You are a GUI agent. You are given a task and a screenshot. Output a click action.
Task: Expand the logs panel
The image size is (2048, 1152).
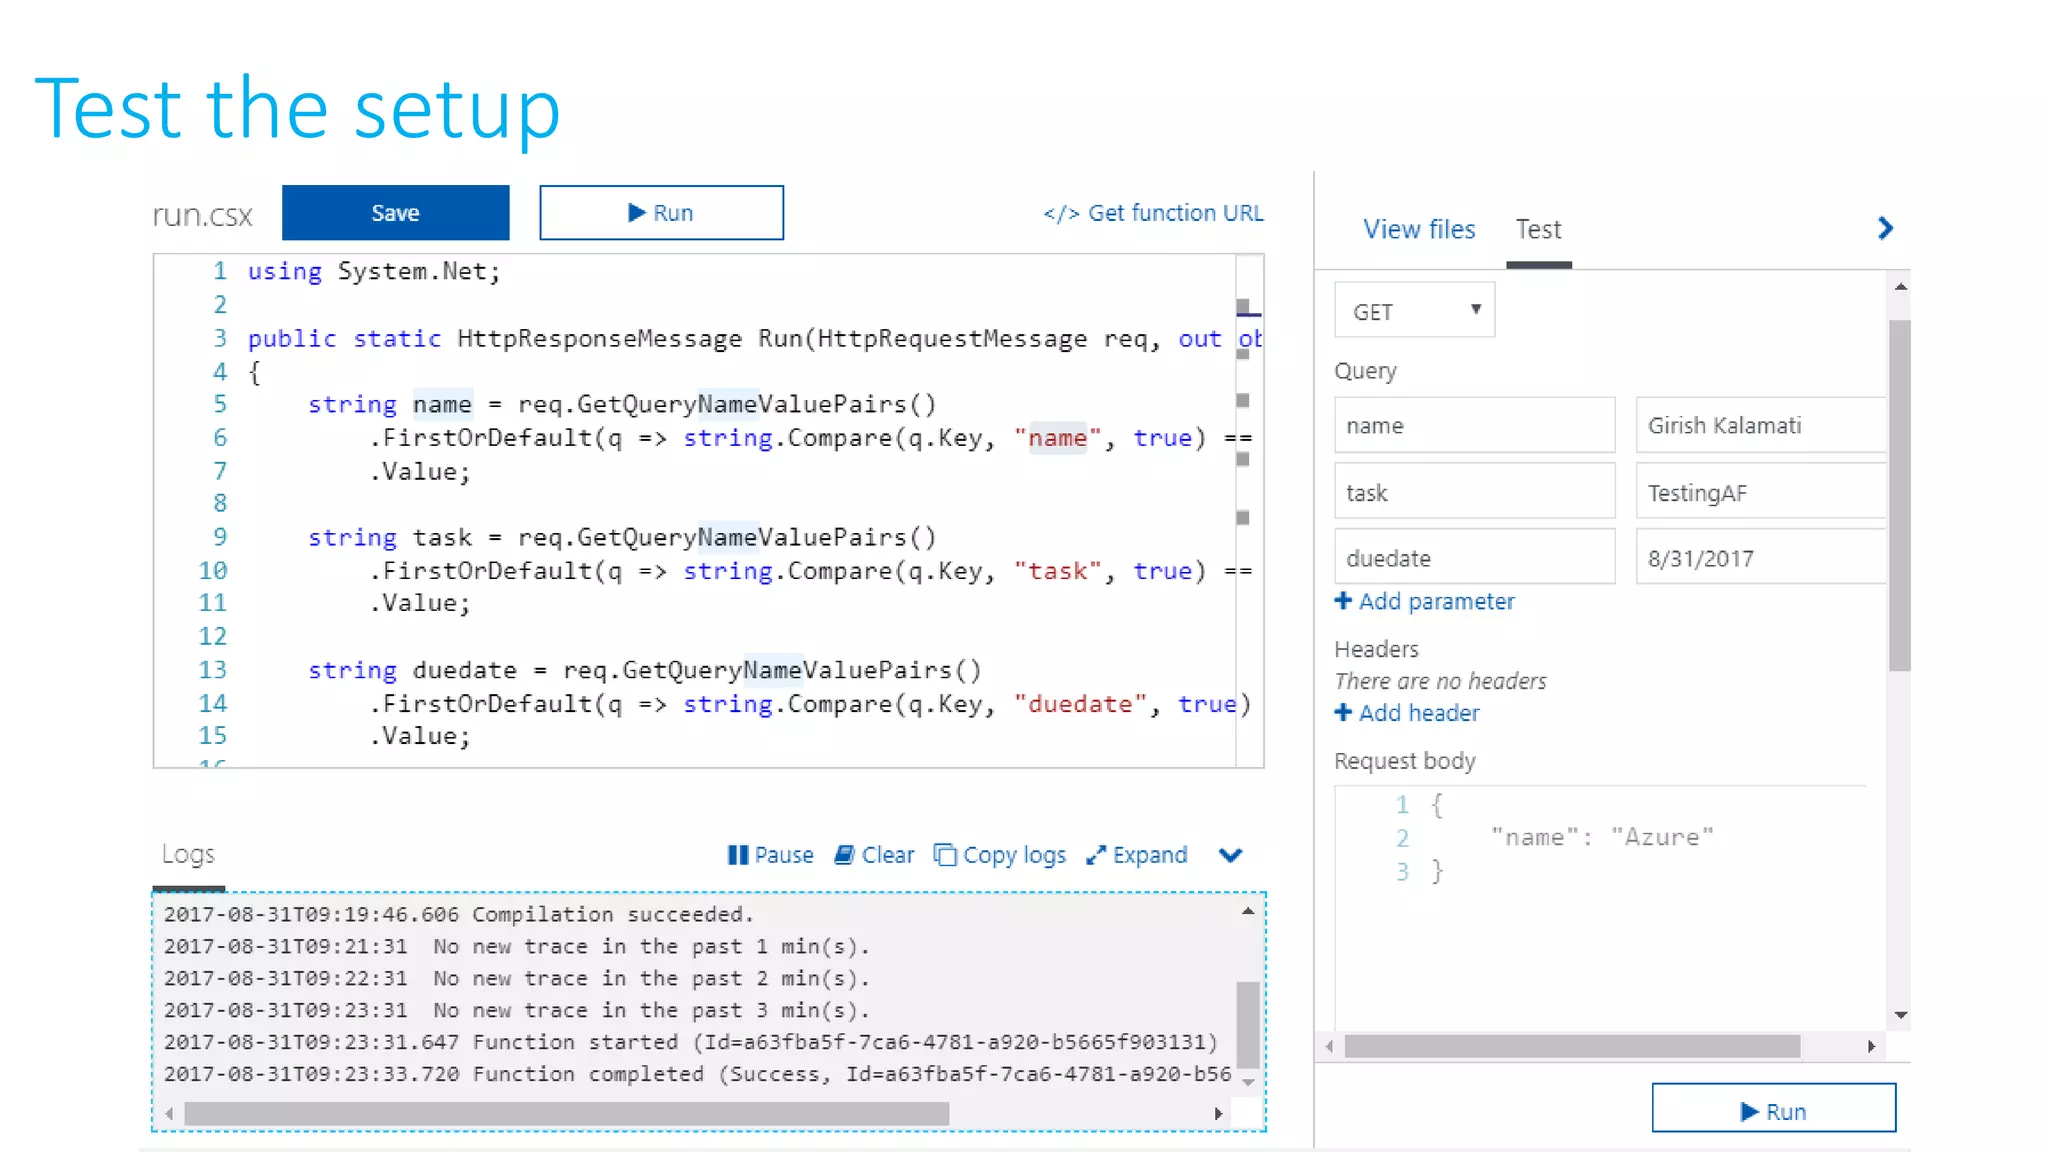coord(1137,855)
